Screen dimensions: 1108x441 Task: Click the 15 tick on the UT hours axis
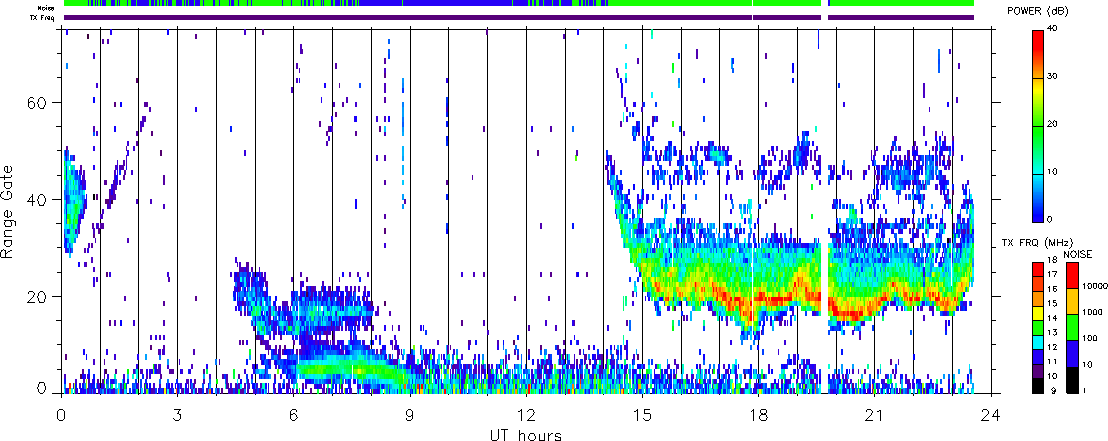click(x=642, y=414)
